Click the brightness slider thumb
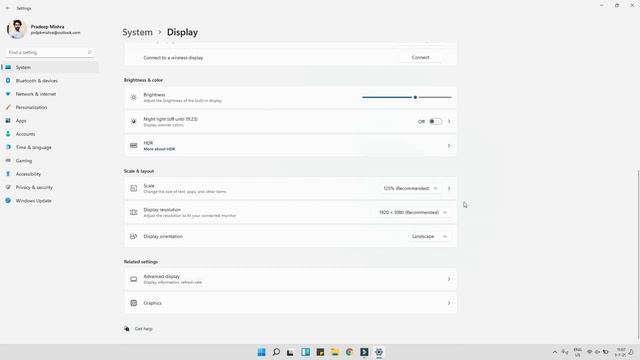Viewport: 640px width, 360px height. click(415, 98)
